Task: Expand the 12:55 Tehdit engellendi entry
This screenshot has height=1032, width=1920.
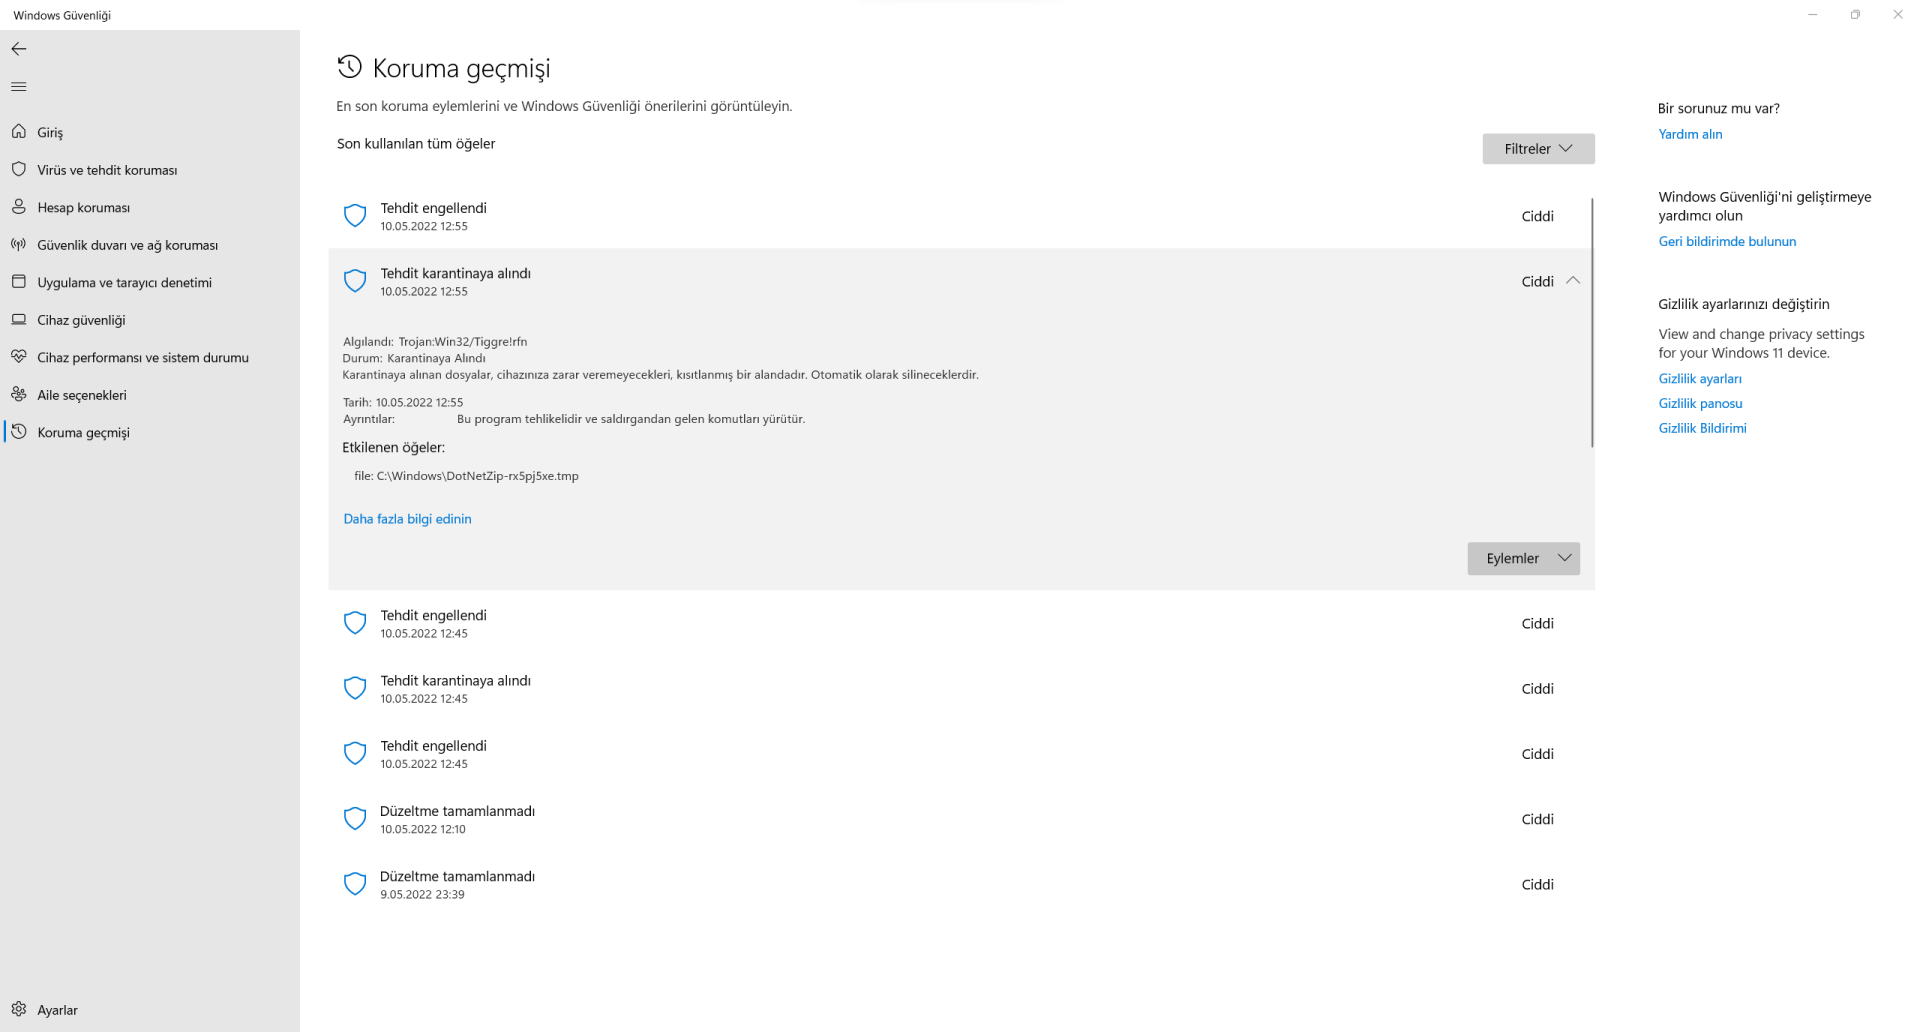Action: tap(959, 216)
